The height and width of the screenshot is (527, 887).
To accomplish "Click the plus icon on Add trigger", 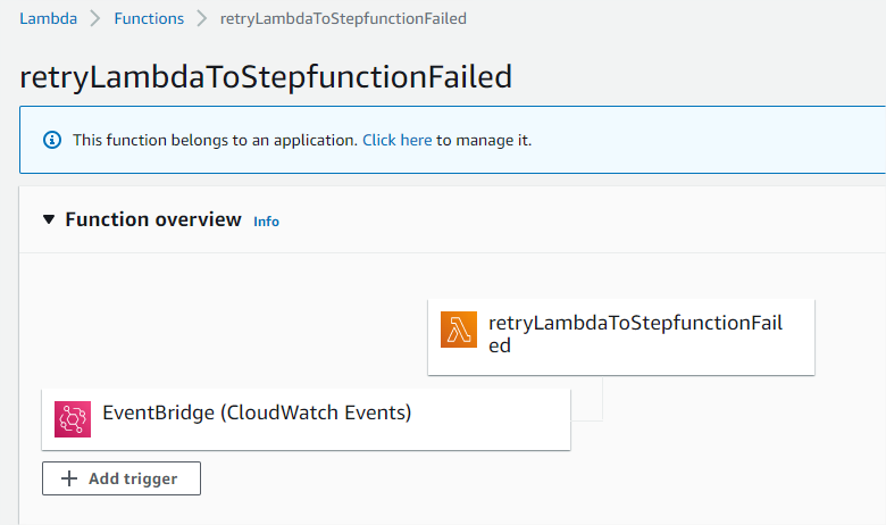I will pos(69,479).
